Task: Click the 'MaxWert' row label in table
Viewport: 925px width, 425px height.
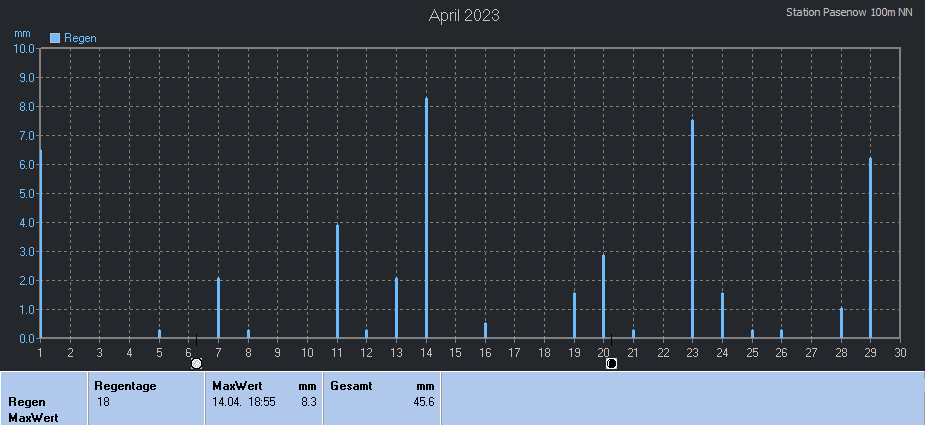Action: [33, 418]
